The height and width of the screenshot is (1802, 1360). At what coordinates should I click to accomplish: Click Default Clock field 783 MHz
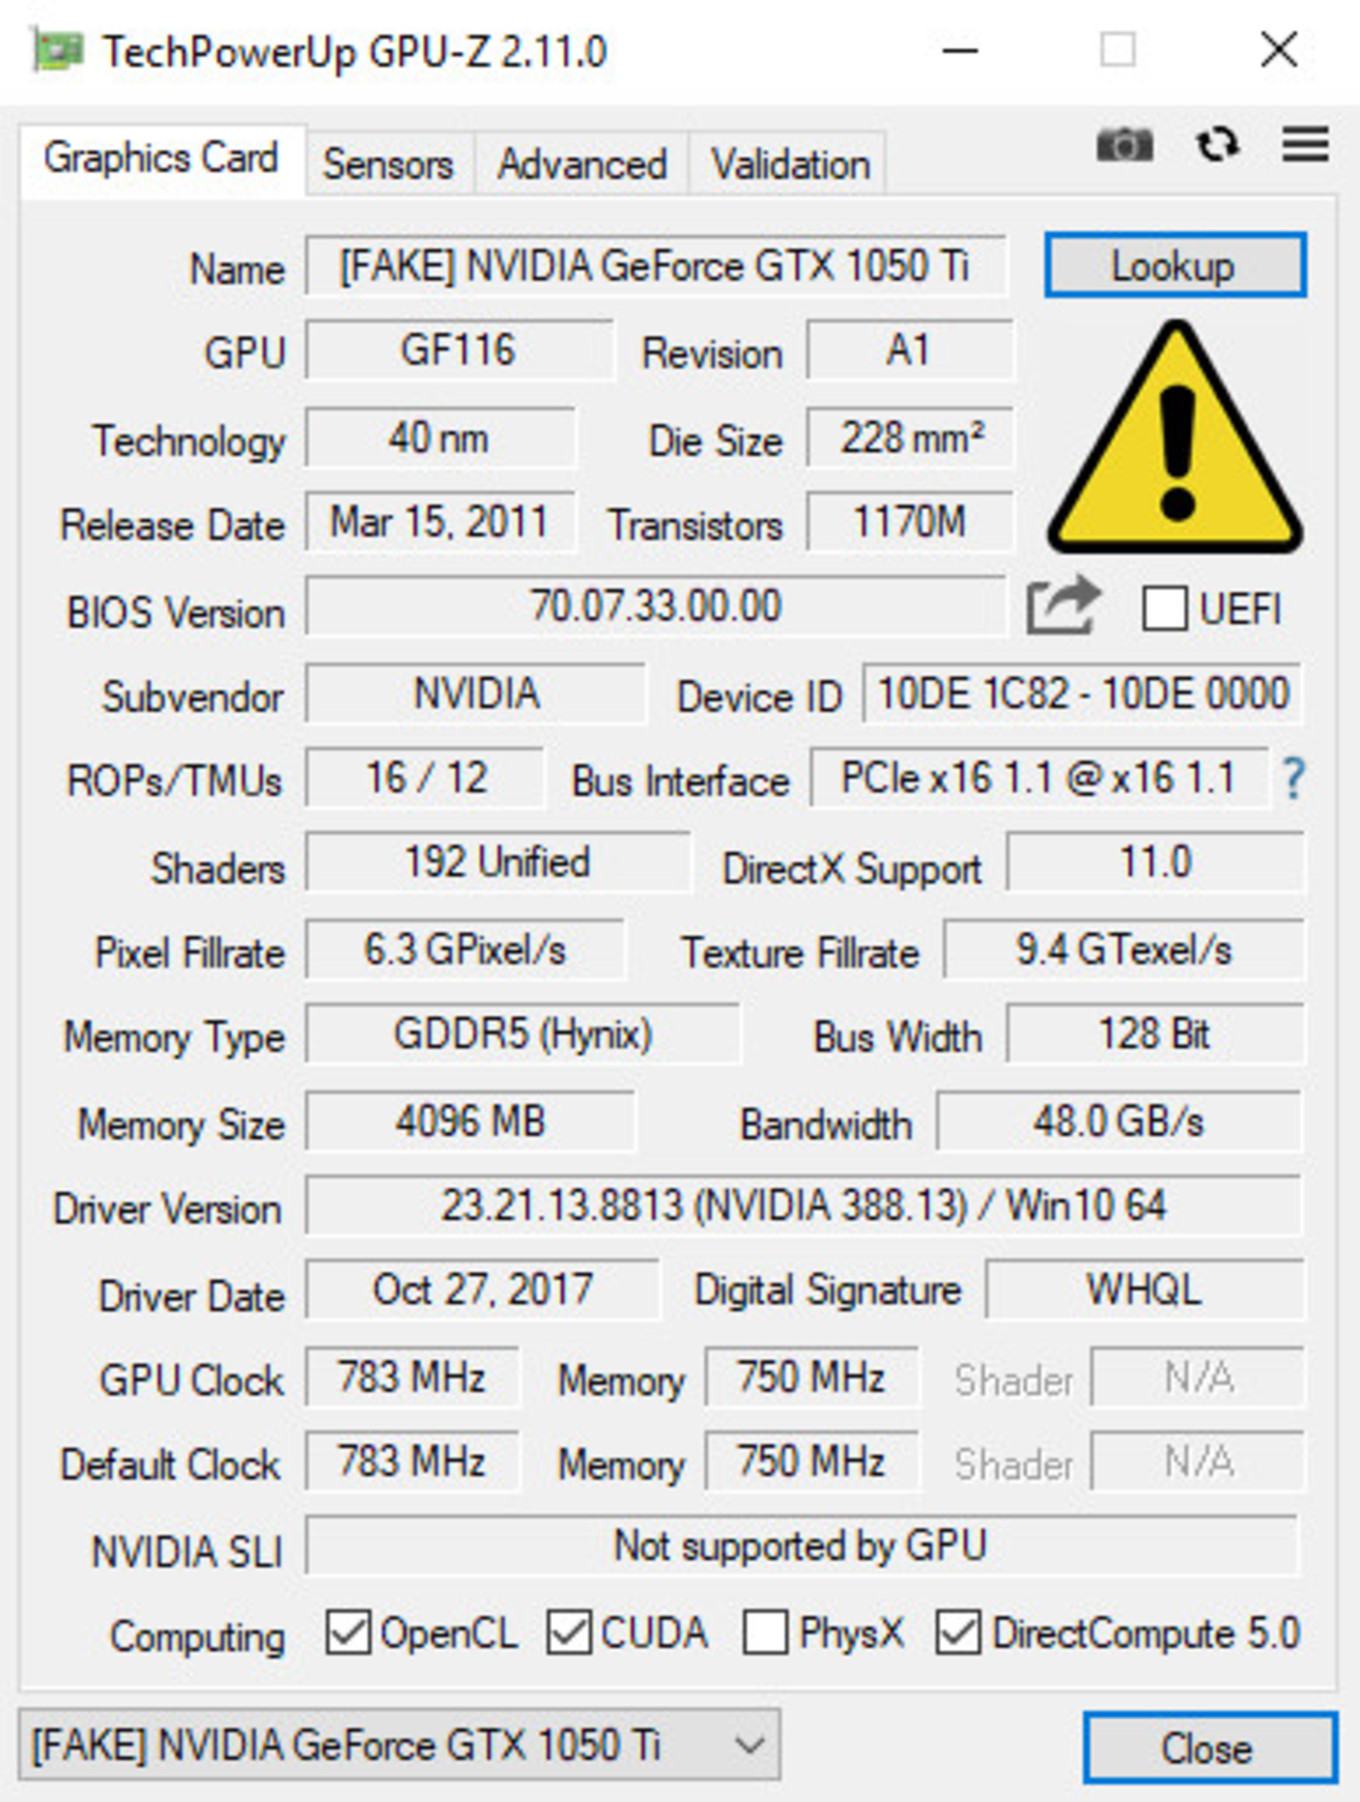[412, 1461]
